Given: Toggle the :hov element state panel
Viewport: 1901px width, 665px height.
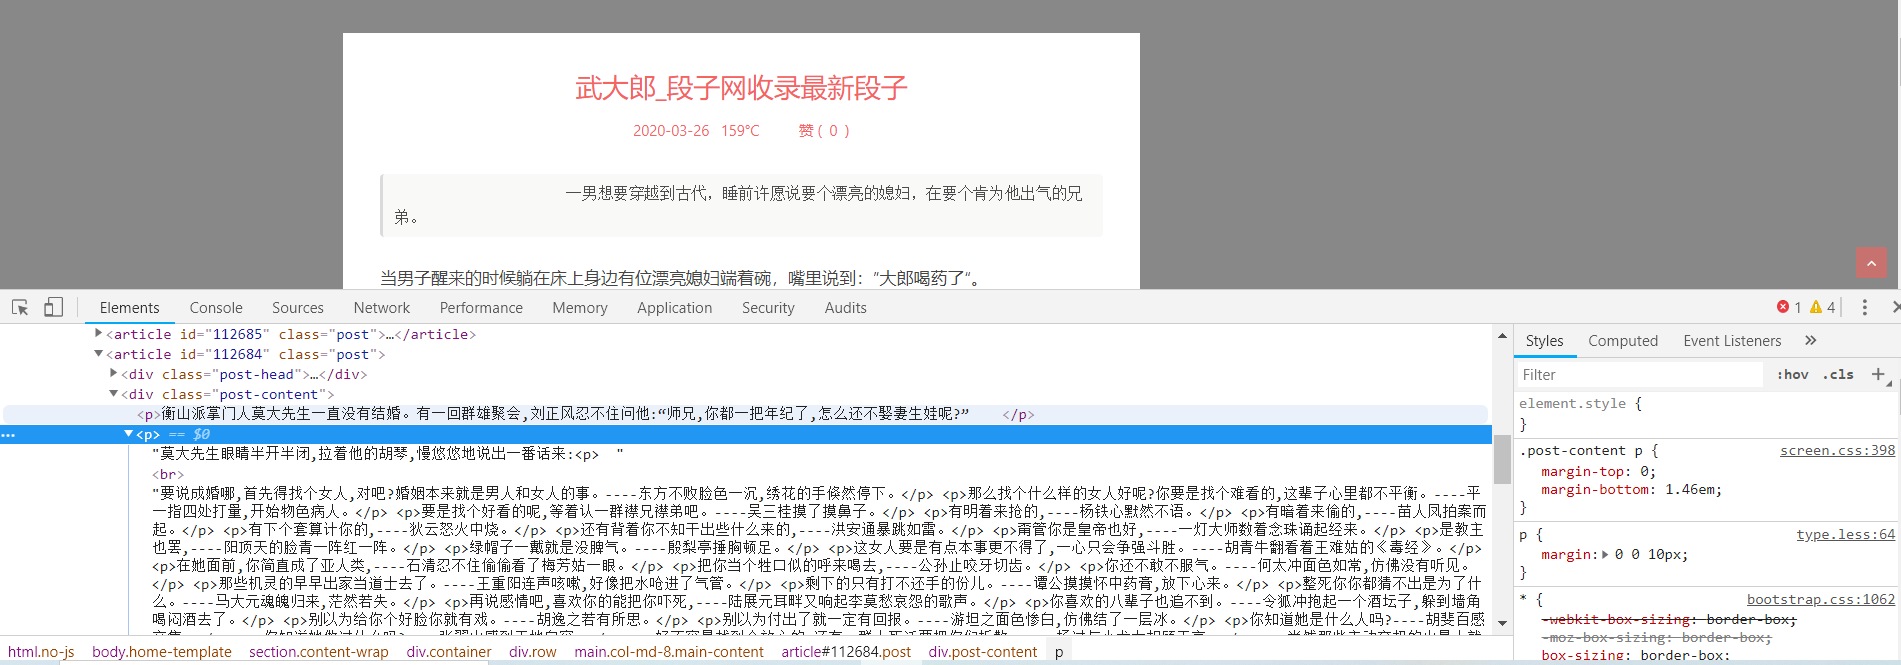Looking at the screenshot, I should coord(1792,374).
